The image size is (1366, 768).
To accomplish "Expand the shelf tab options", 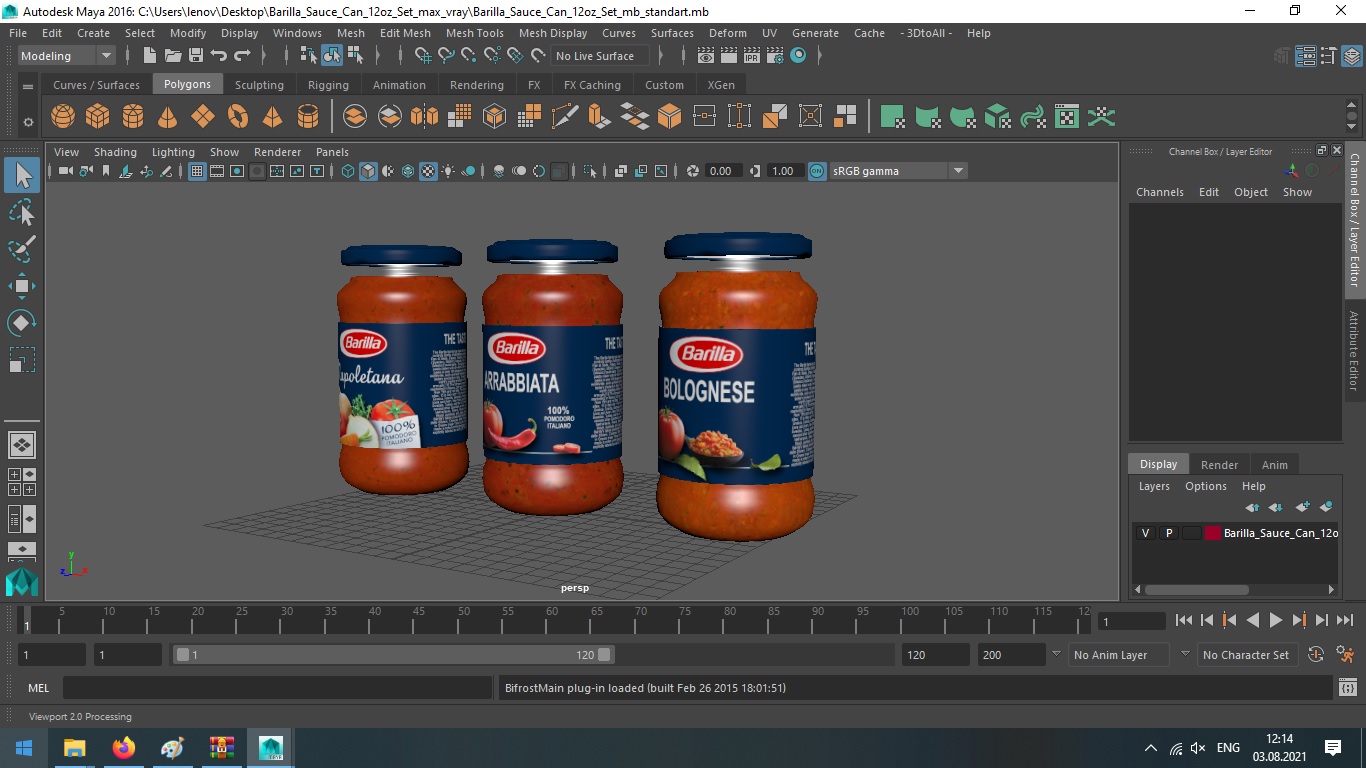I will (x=28, y=87).
